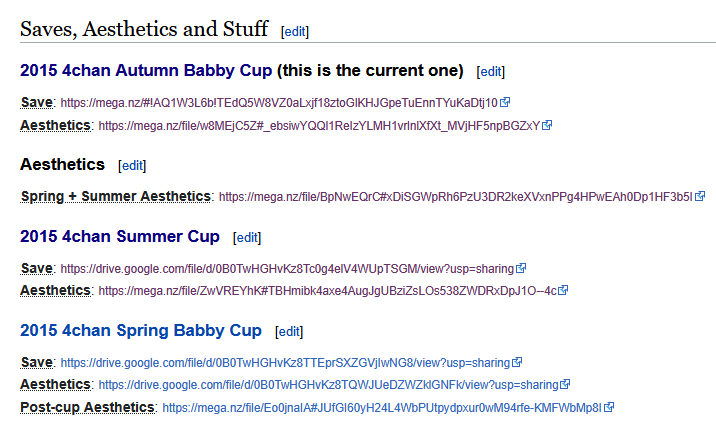Click external-link icon after Summer Cup Save URL

(521, 268)
